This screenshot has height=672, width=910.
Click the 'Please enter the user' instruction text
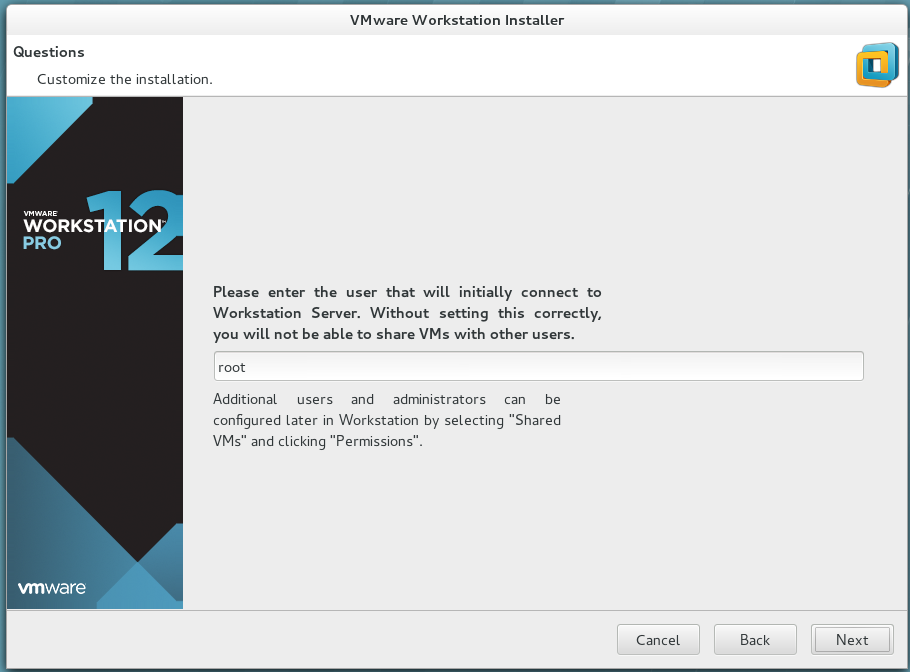tap(407, 313)
